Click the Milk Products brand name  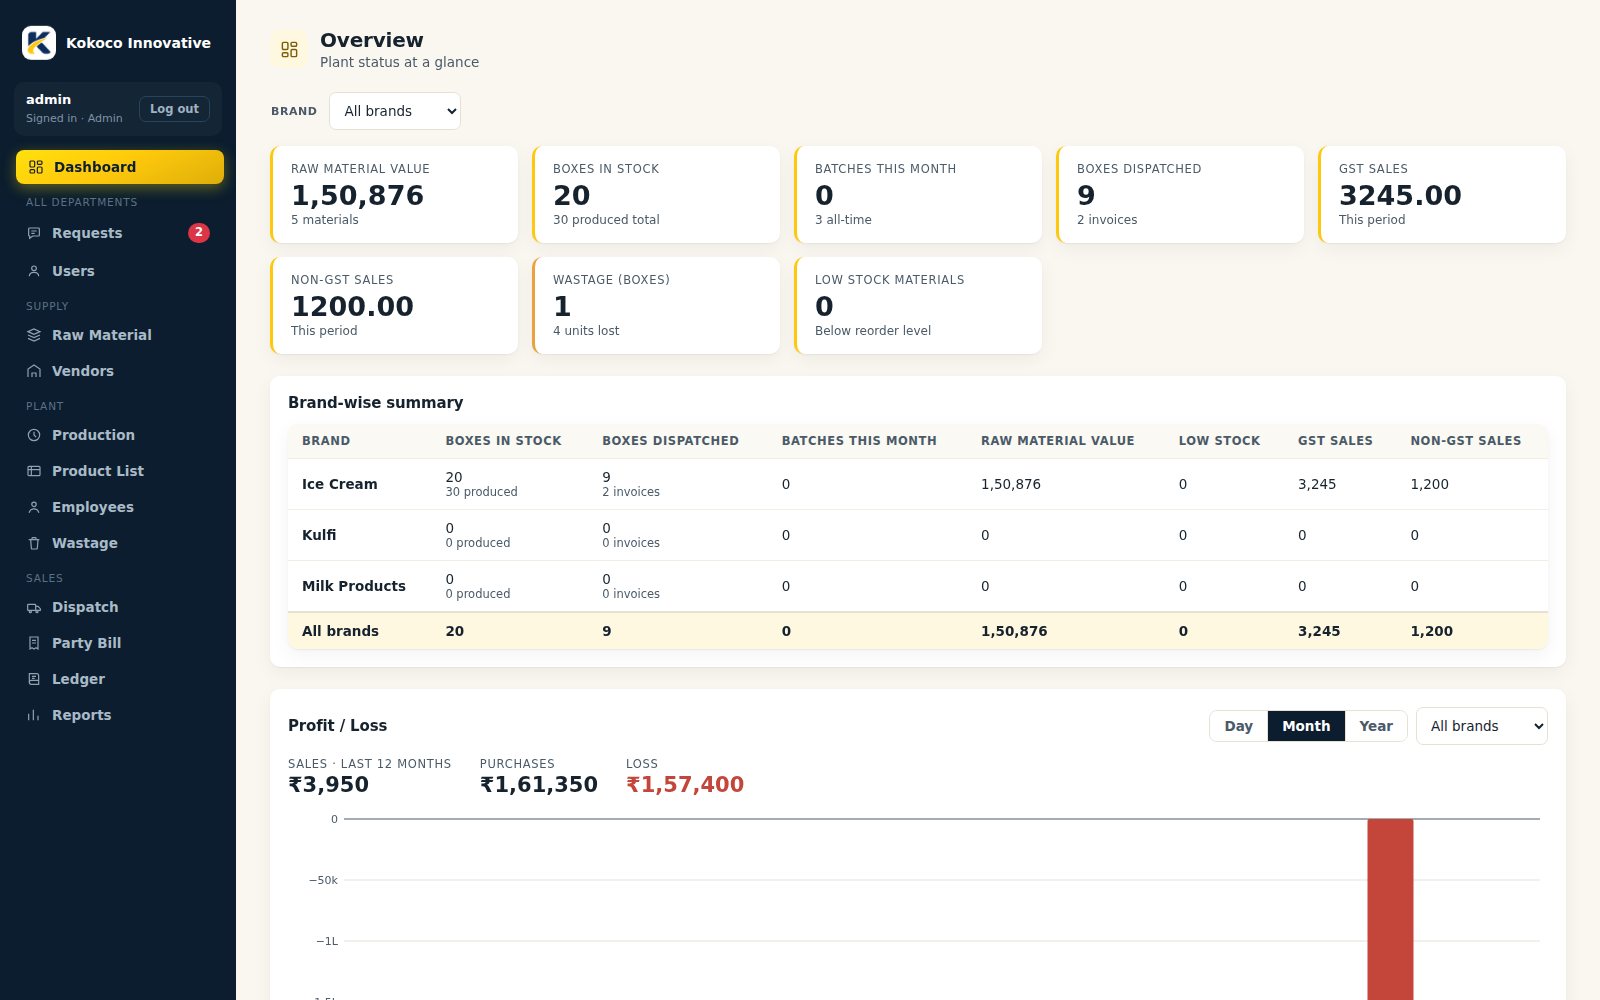pyautogui.click(x=354, y=586)
